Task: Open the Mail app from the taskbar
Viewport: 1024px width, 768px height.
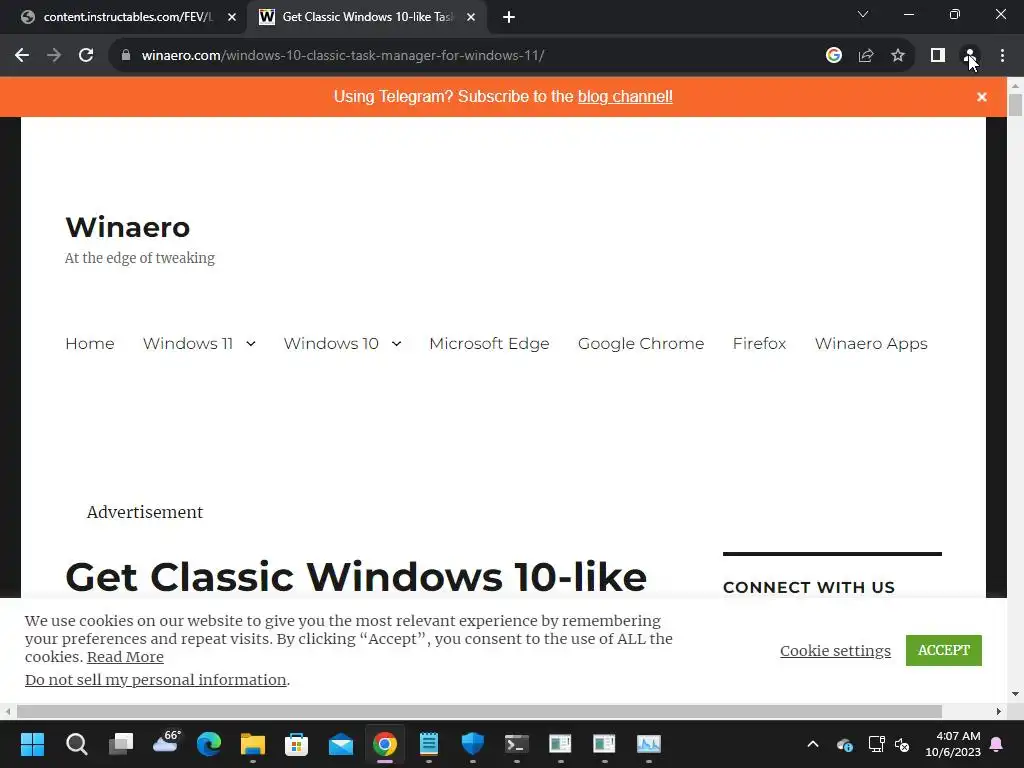Action: [x=341, y=744]
